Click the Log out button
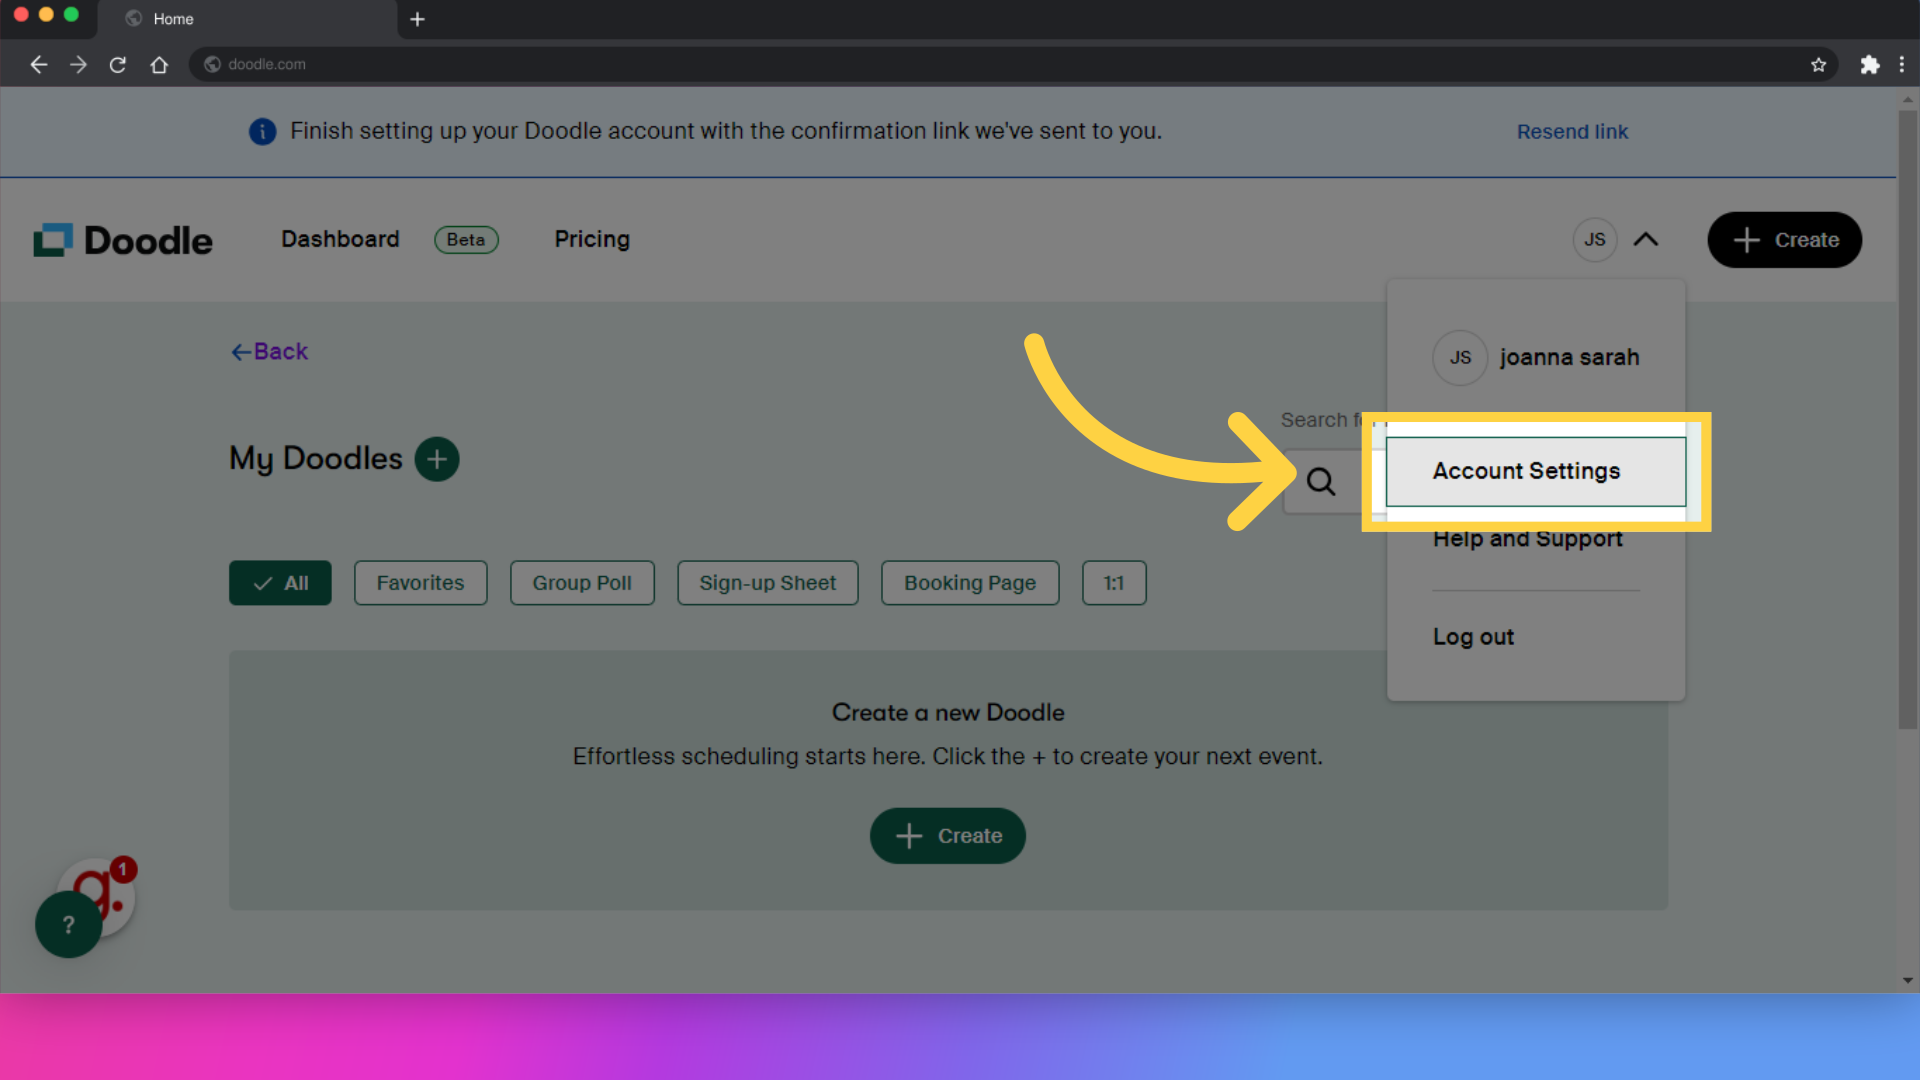The height and width of the screenshot is (1080, 1920). 1473,637
